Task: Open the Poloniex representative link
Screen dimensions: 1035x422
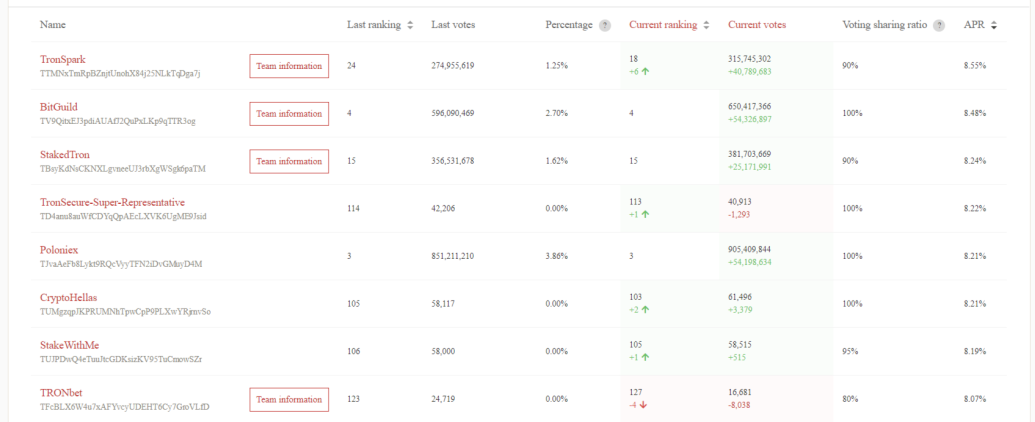Action: [x=59, y=250]
